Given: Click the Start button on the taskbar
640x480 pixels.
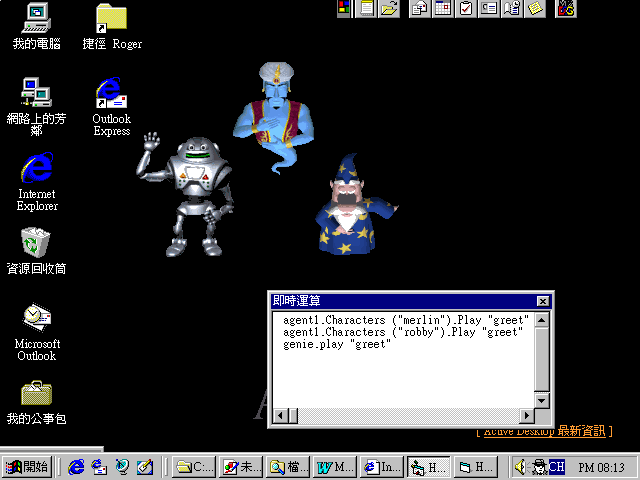Looking at the screenshot, I should click(27, 466).
